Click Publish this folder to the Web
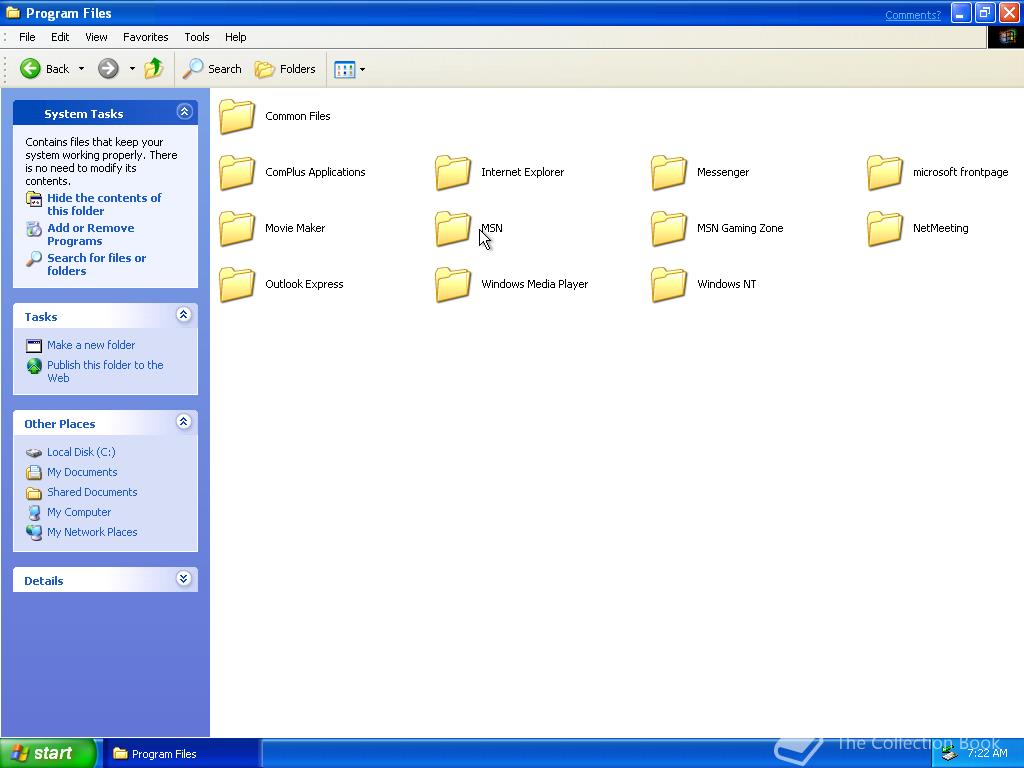Viewport: 1024px width, 768px height. point(105,372)
